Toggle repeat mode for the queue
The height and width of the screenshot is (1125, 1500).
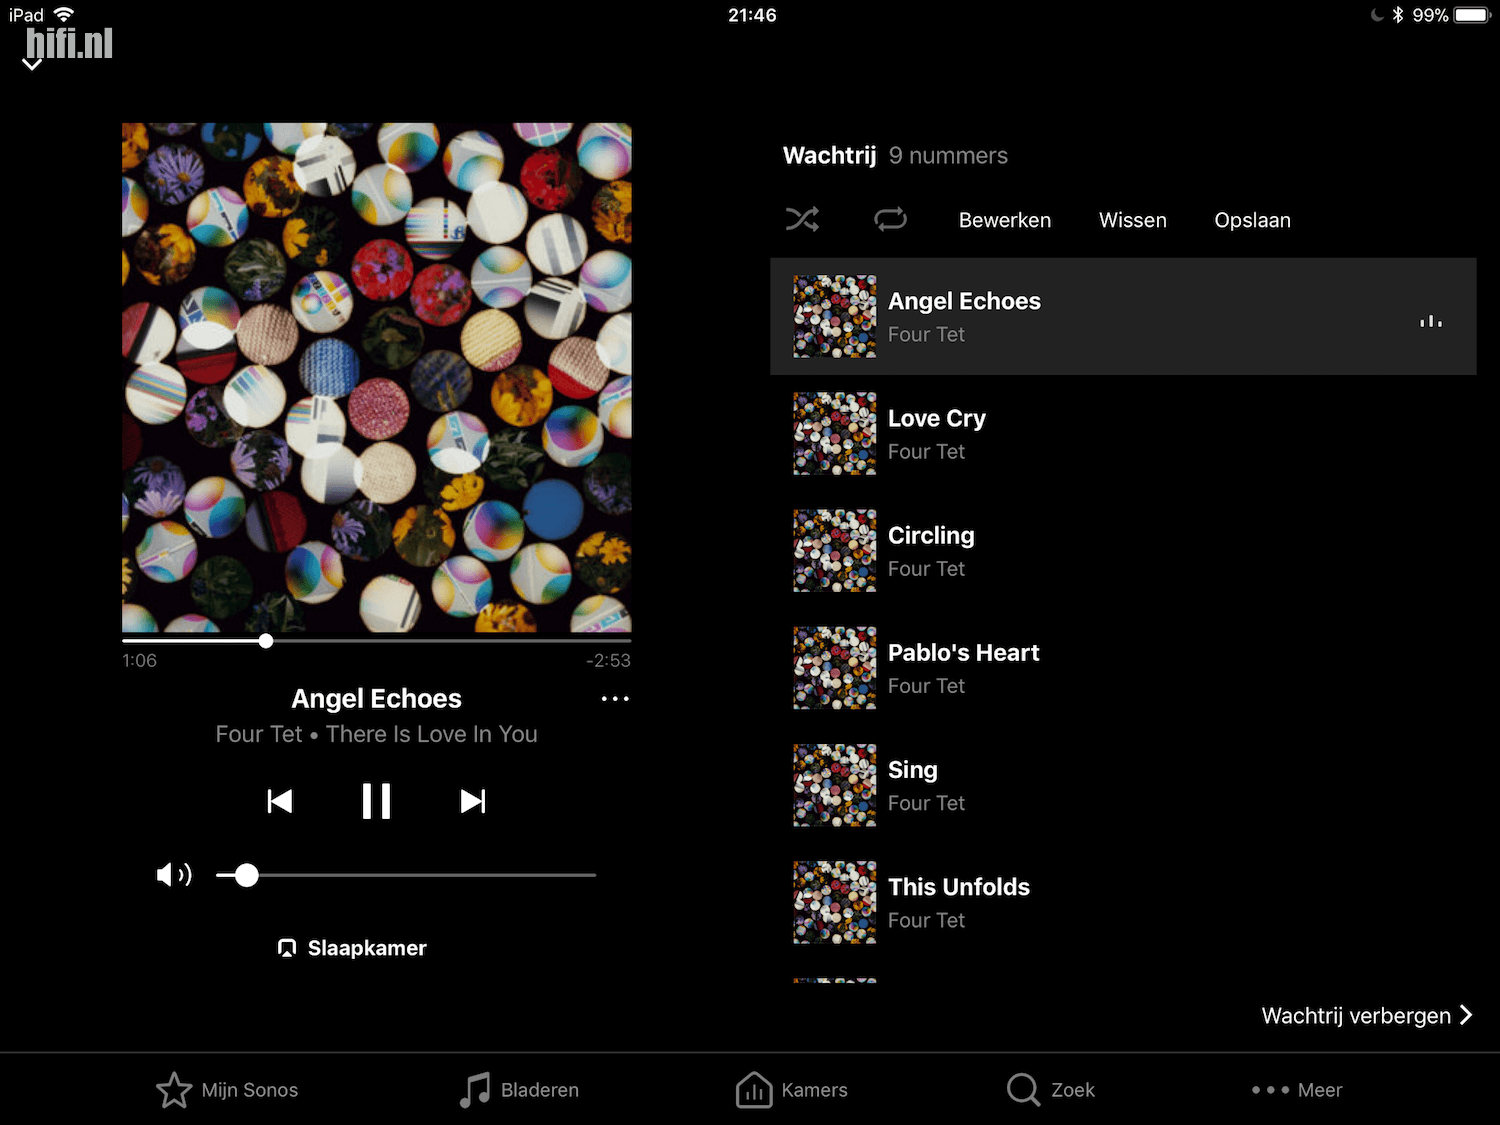890,219
